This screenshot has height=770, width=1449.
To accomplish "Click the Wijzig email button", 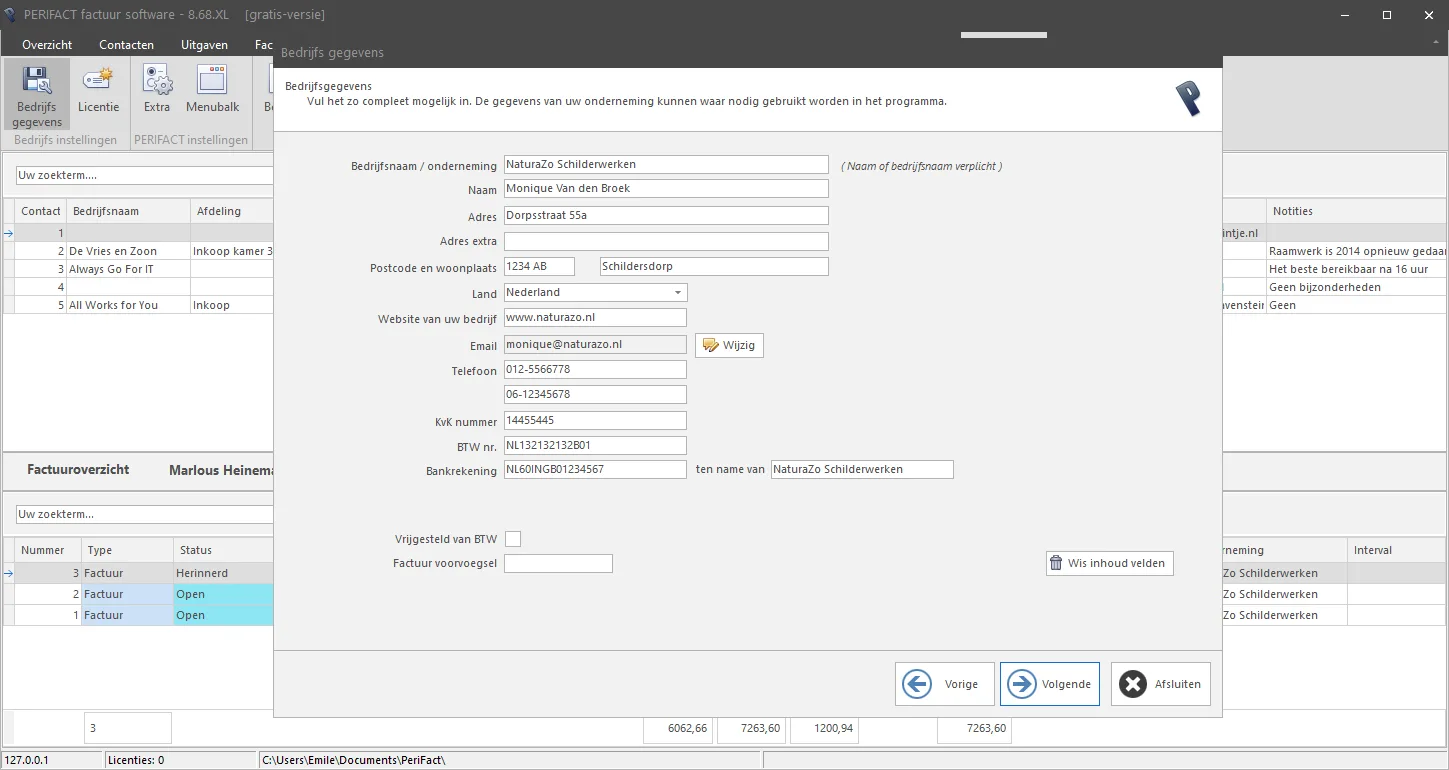I will pyautogui.click(x=729, y=345).
